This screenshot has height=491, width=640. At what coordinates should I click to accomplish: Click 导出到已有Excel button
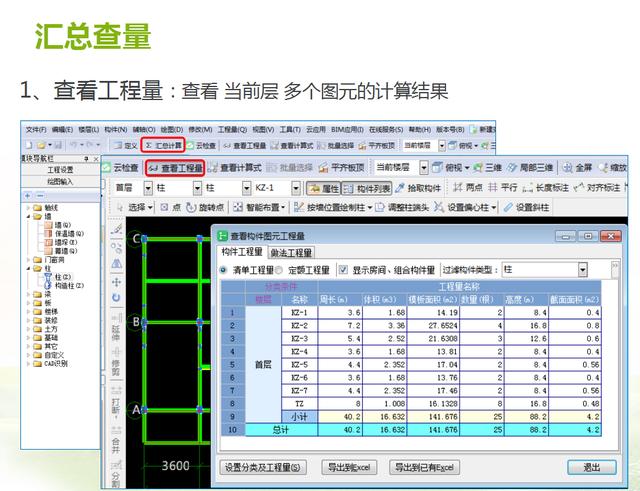click(424, 467)
